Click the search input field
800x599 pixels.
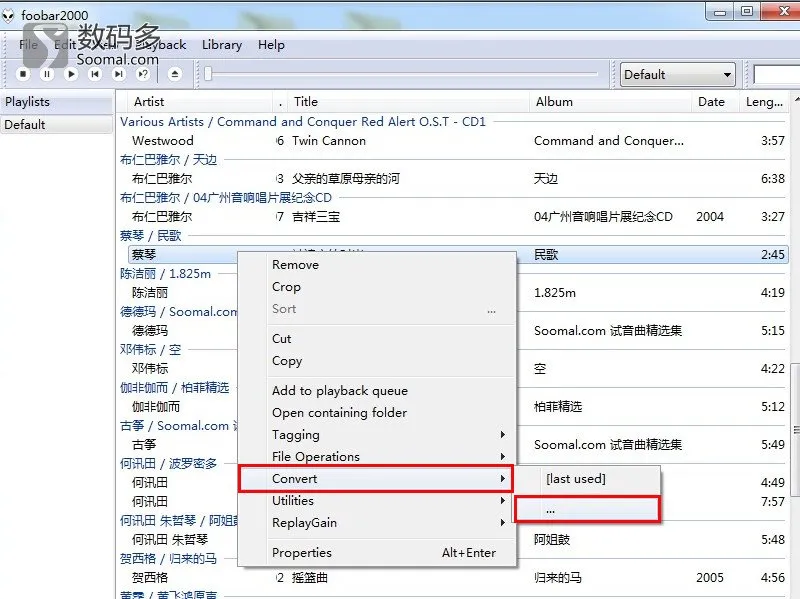[777, 75]
